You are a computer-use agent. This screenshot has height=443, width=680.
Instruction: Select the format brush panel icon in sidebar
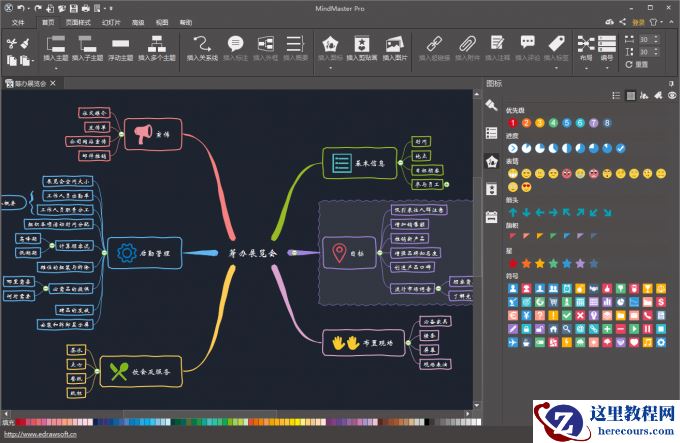pyautogui.click(x=491, y=104)
